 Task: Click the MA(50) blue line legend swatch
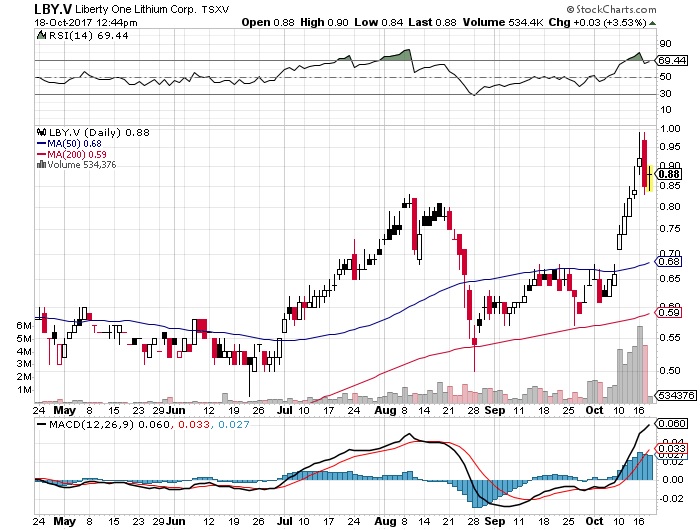click(x=42, y=144)
